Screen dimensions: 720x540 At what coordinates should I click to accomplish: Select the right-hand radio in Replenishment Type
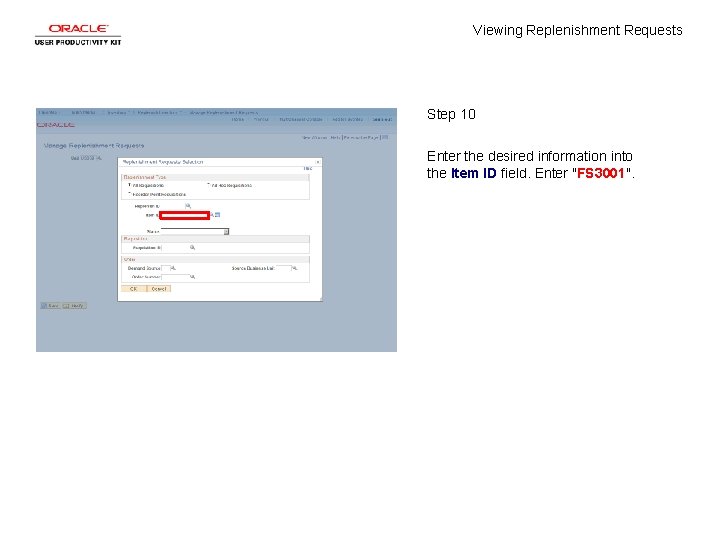tap(208, 185)
